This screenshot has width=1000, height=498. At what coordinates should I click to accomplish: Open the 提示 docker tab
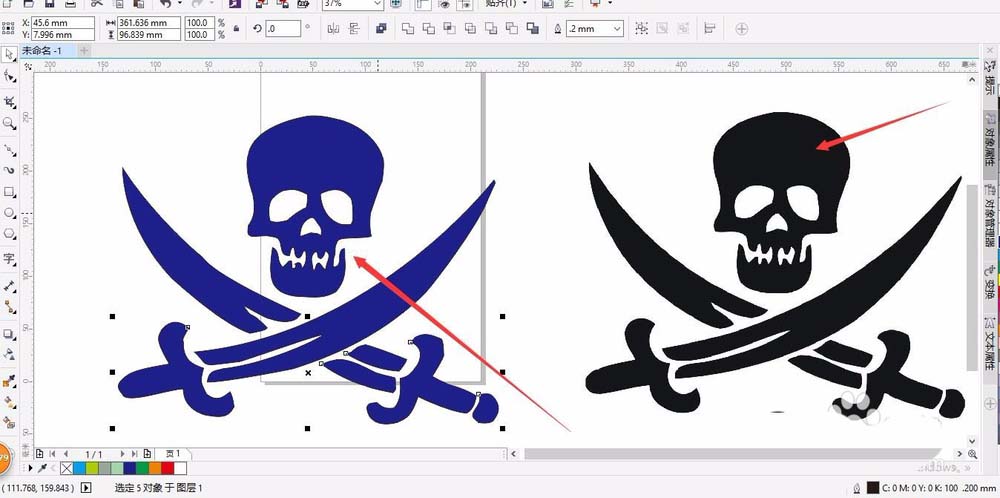990,79
